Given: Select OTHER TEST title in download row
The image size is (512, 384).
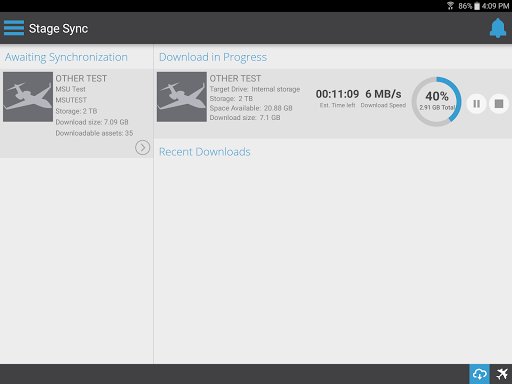Looking at the screenshot, I should pyautogui.click(x=235, y=78).
